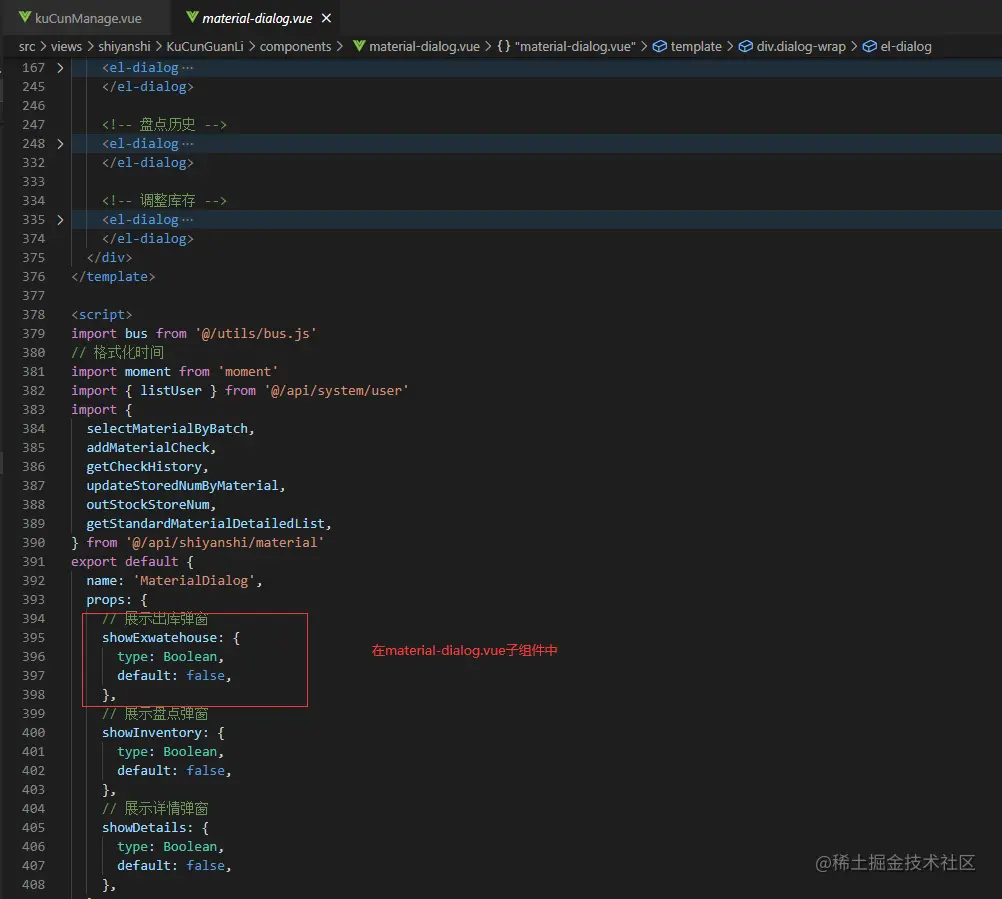The width and height of the screenshot is (1002, 899).
Task: Close the material-dialog.vue tab
Action: [x=326, y=18]
